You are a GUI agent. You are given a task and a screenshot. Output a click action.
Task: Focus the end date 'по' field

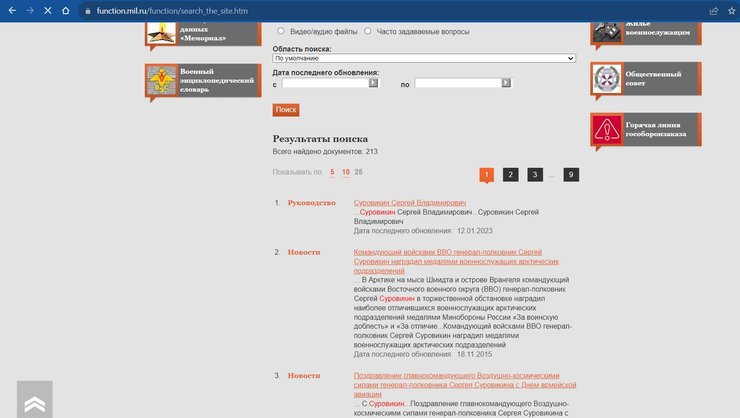click(458, 83)
